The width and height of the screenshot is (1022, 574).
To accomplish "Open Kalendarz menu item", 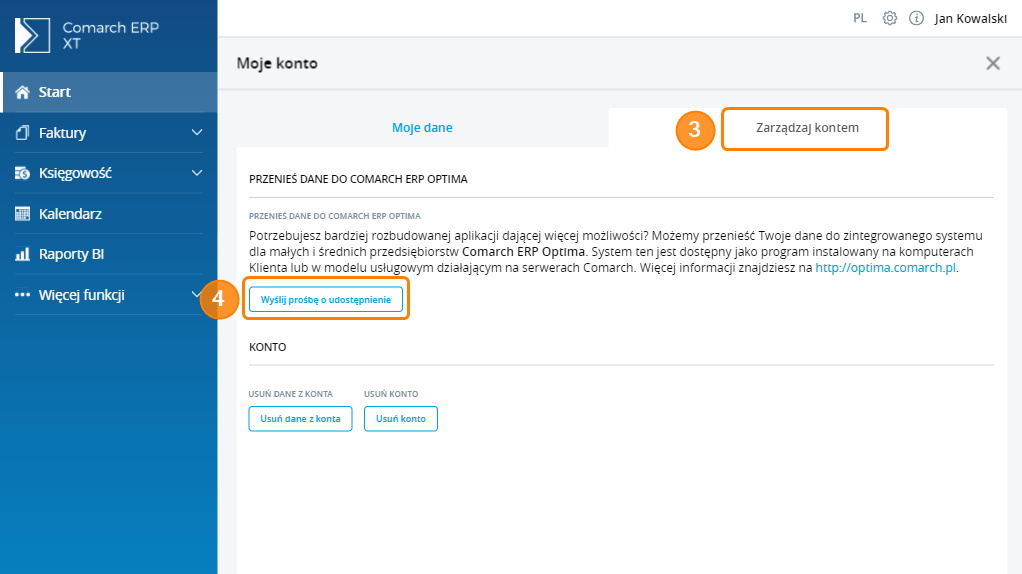I will [x=109, y=214].
